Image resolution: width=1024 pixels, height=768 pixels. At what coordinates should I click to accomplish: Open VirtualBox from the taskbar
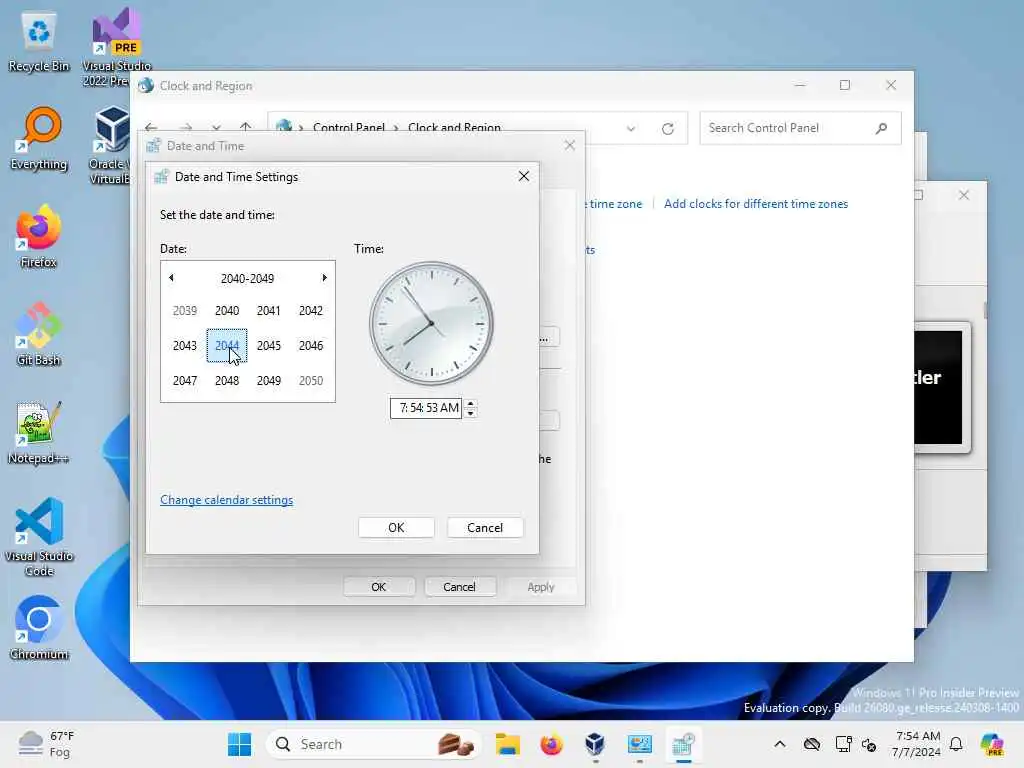pyautogui.click(x=595, y=744)
